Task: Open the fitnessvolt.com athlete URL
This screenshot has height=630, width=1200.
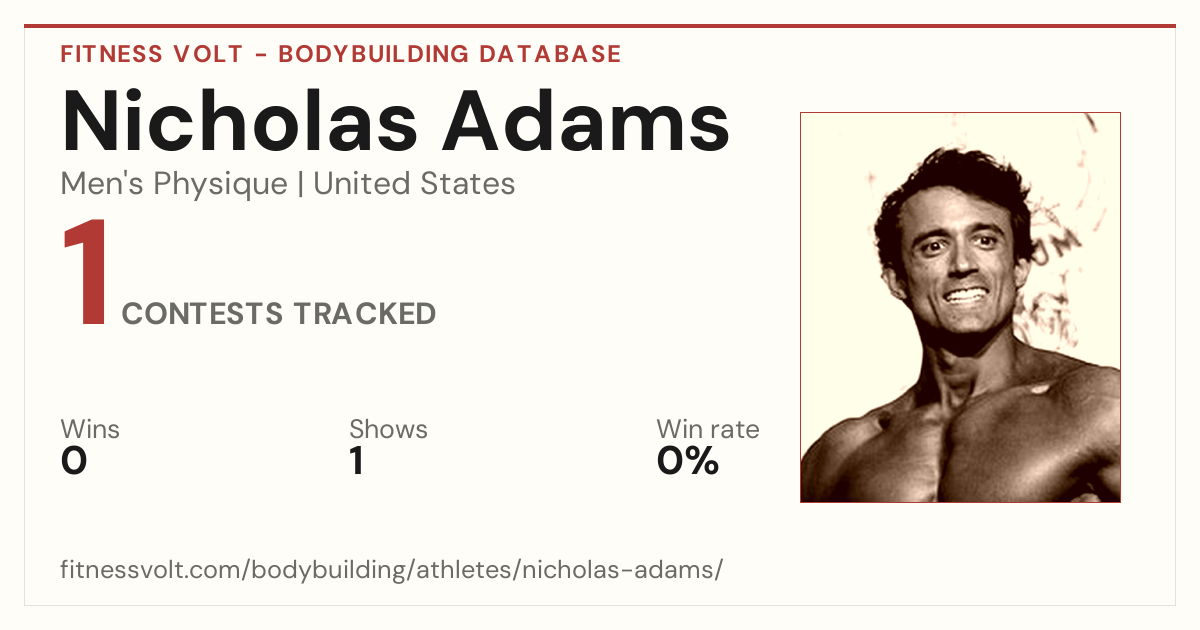Action: pyautogui.click(x=392, y=571)
